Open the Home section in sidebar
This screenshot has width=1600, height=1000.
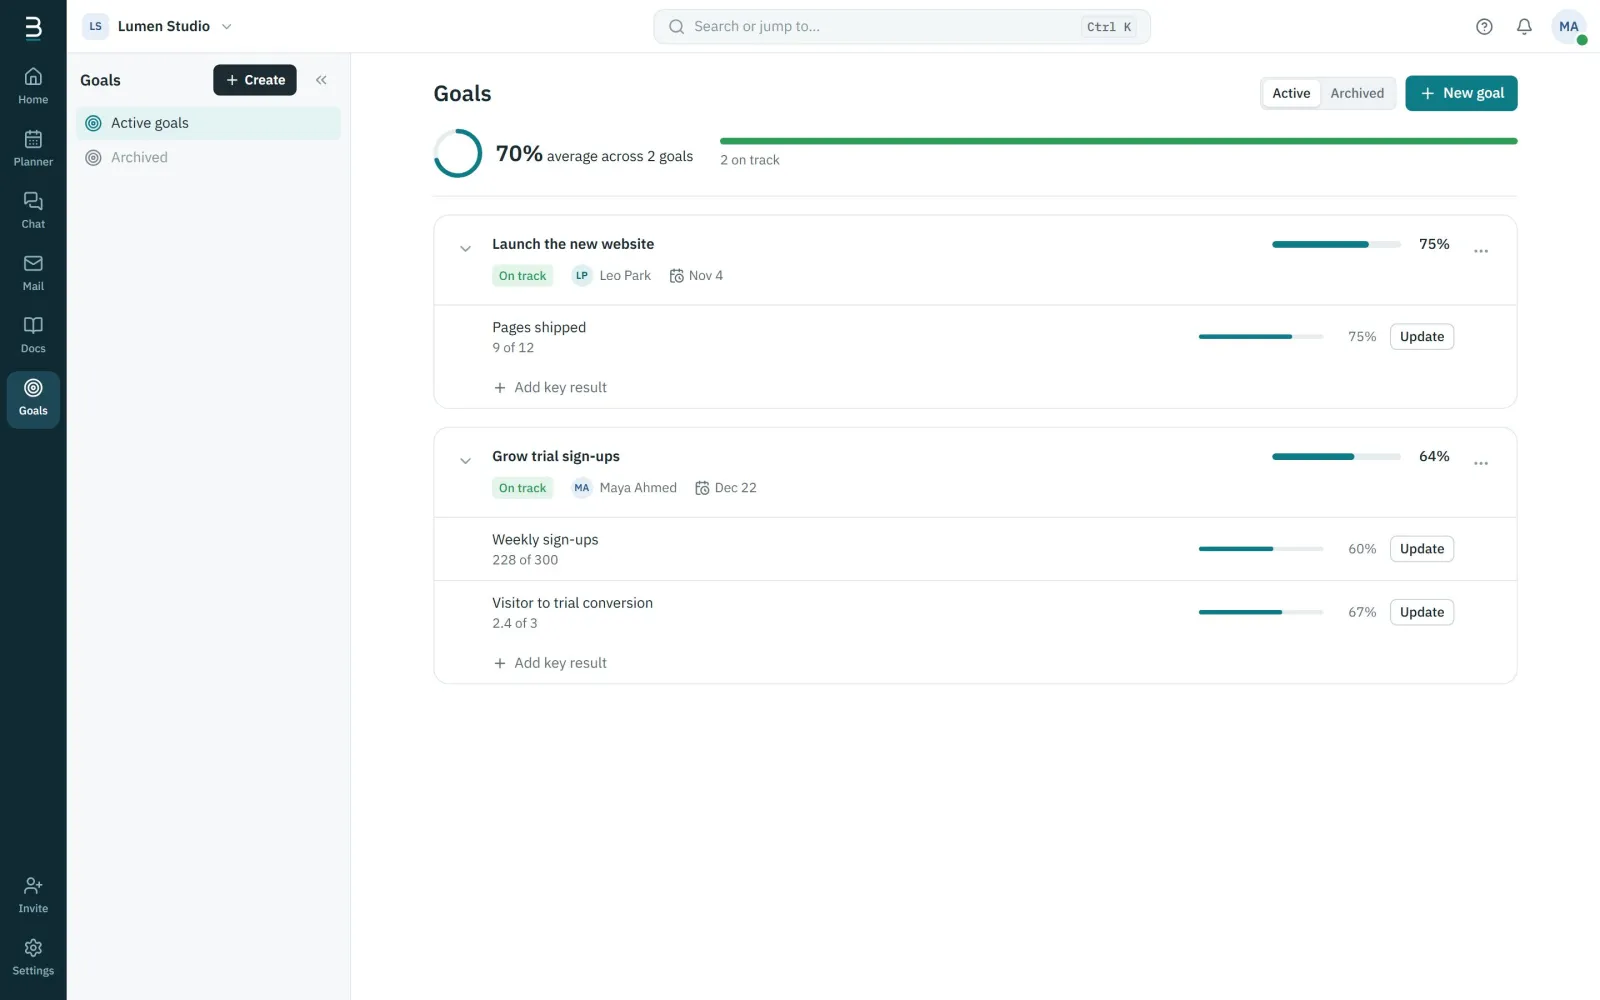[33, 87]
